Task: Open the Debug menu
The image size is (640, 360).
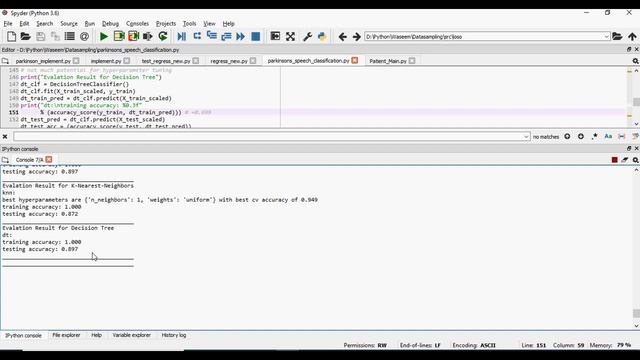Action: coord(110,24)
